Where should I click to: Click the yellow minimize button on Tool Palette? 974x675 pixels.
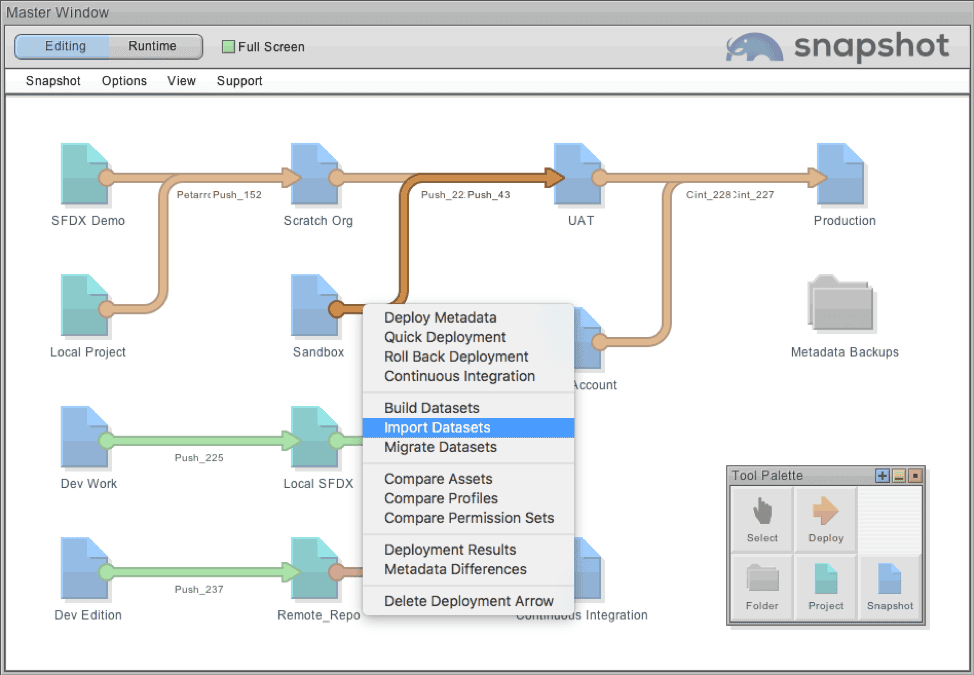pyautogui.click(x=899, y=476)
